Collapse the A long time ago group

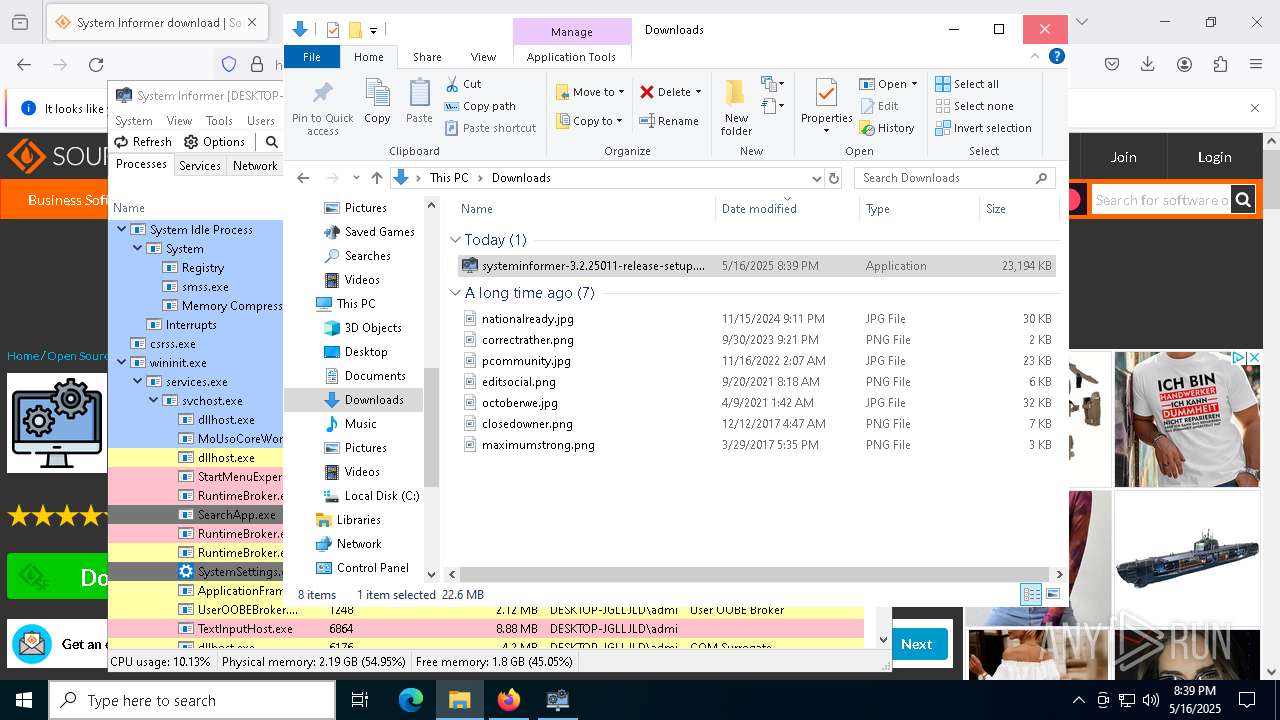[456, 293]
